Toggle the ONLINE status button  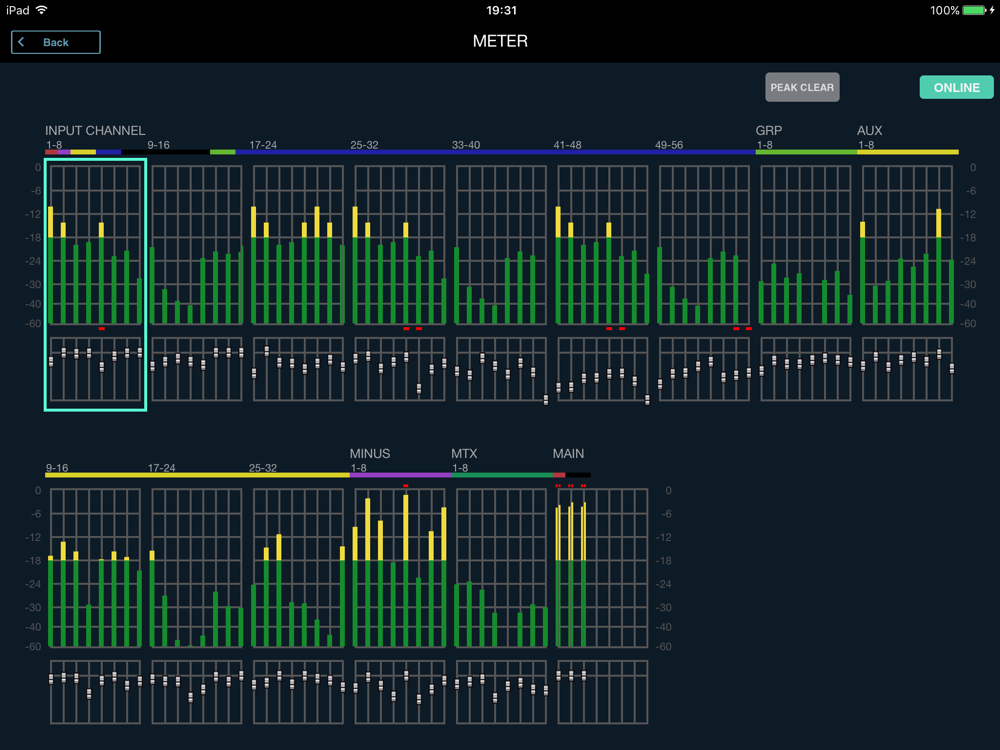tap(956, 87)
